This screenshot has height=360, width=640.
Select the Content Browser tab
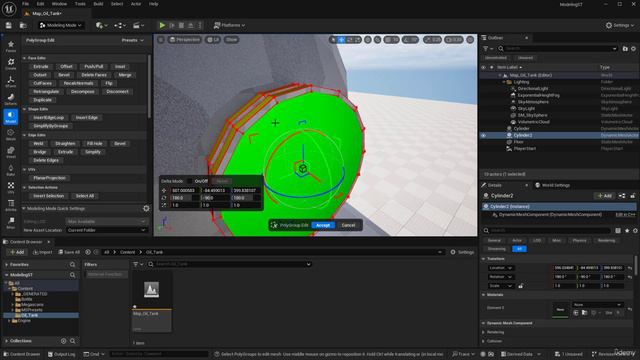pos(26,242)
